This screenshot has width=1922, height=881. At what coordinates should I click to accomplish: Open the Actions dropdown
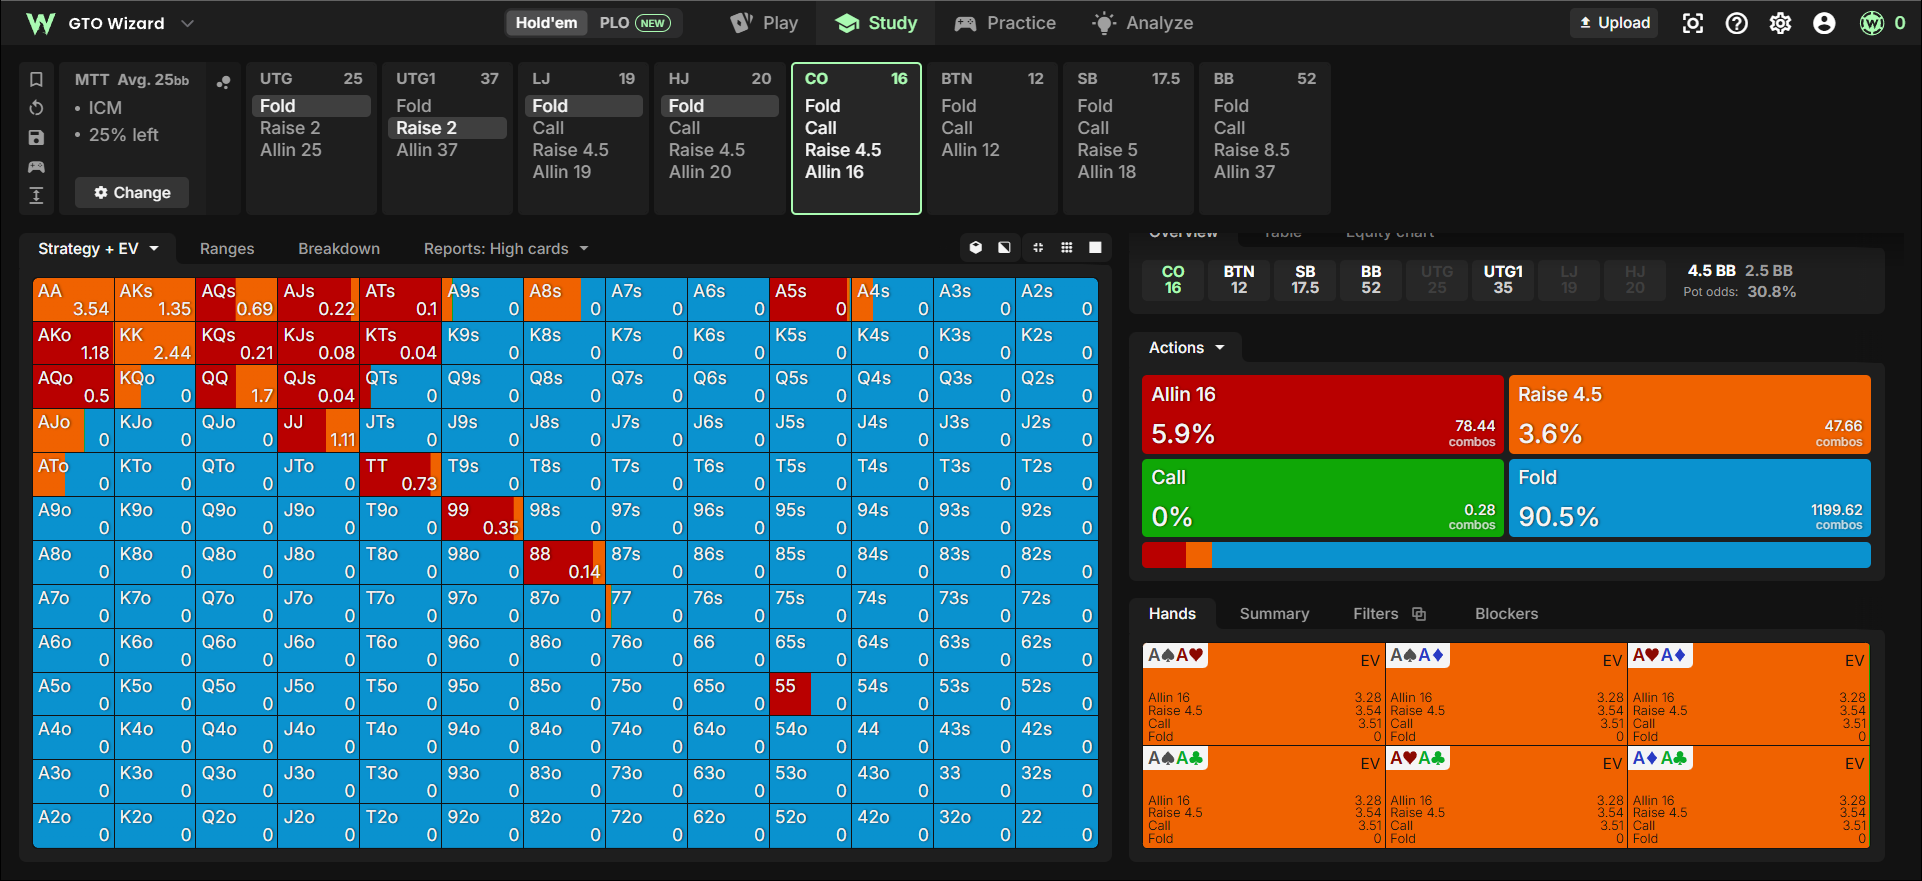click(1186, 348)
